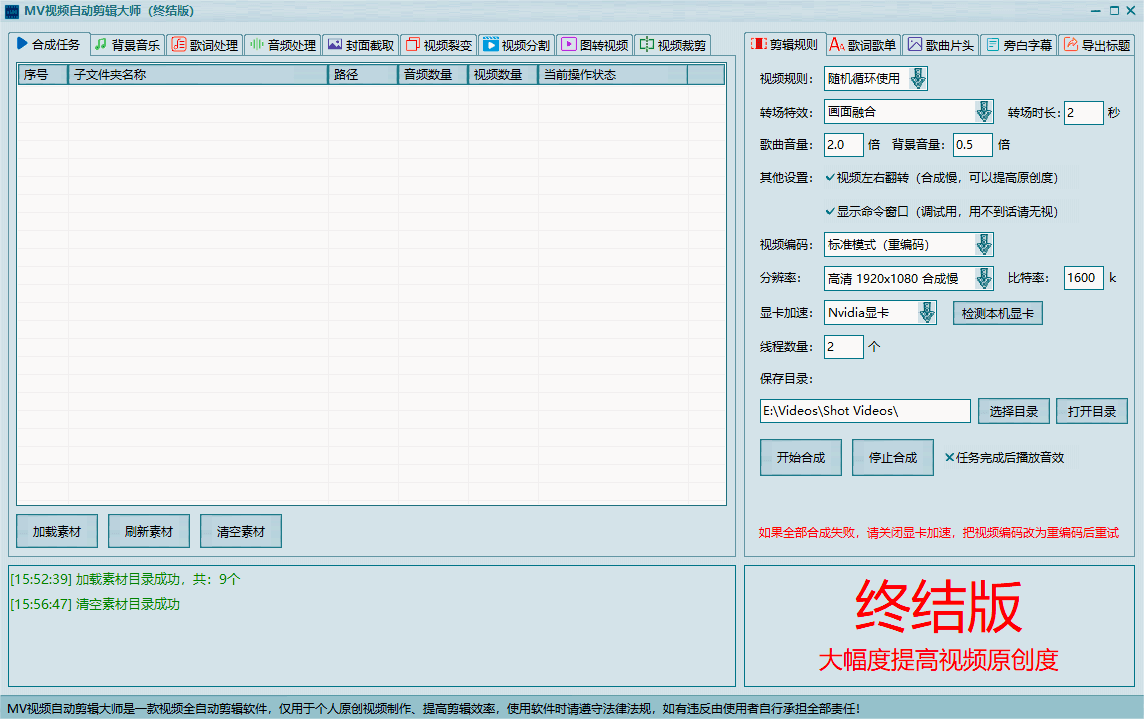Click the 视频裂变 tab icon

412,45
